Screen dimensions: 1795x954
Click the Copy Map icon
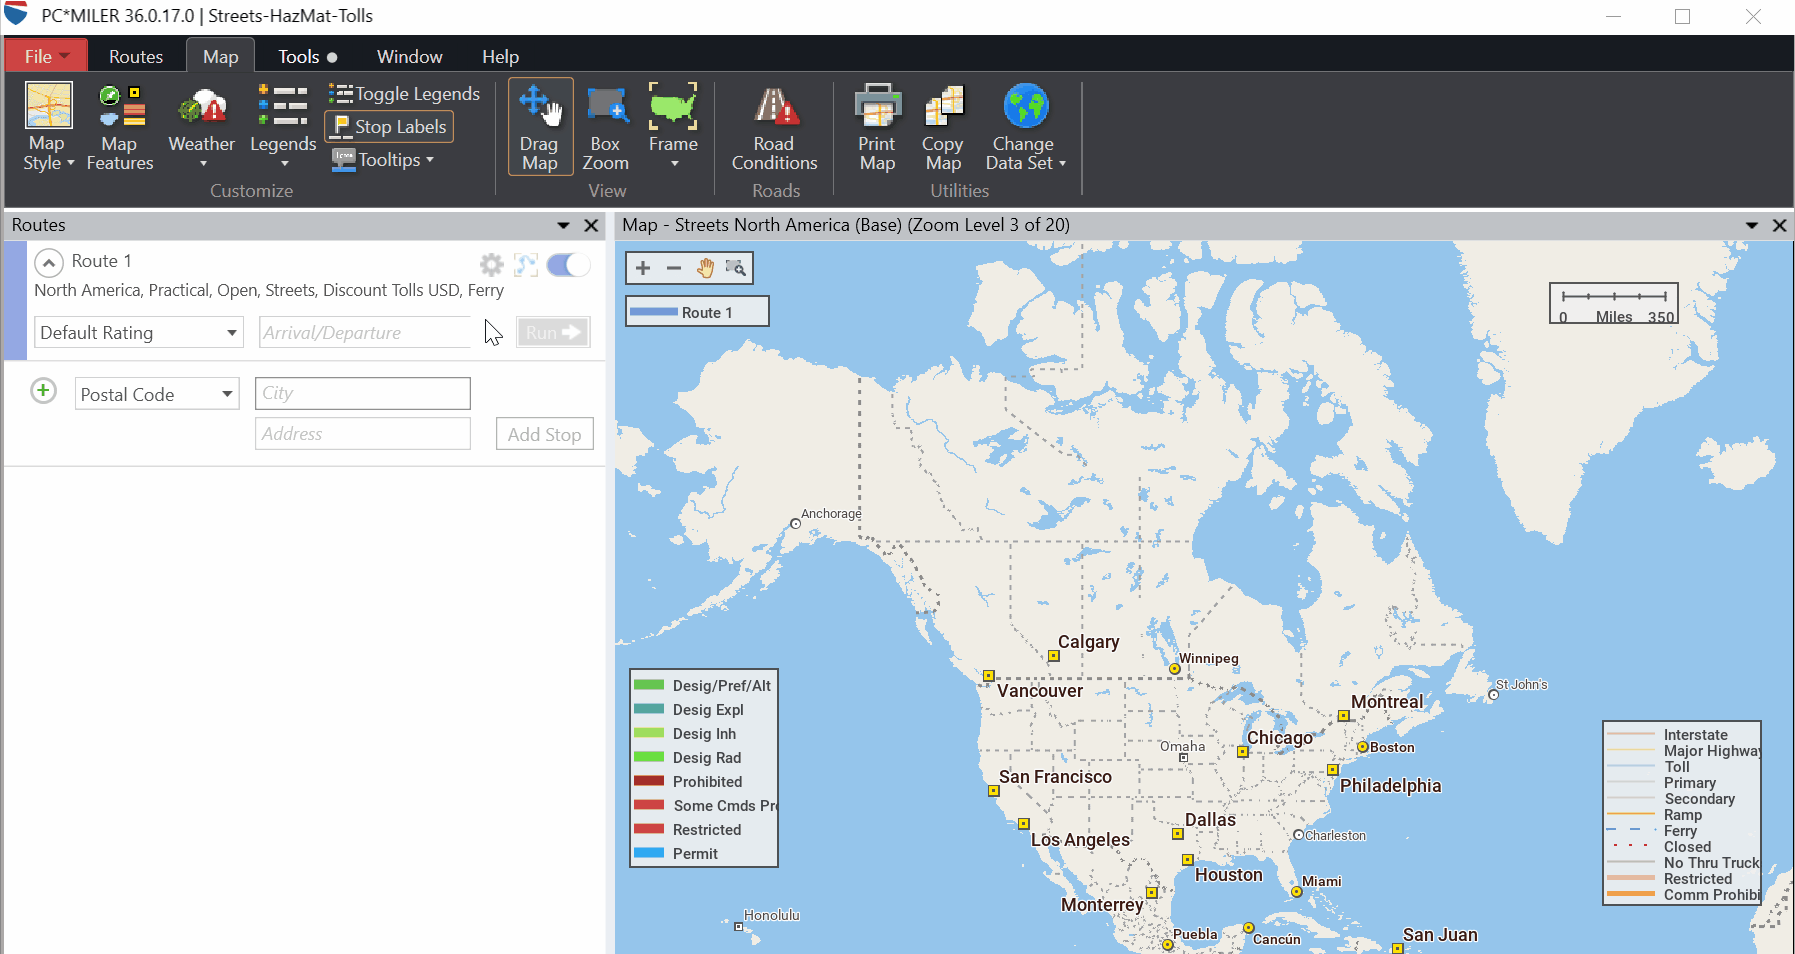click(x=943, y=126)
